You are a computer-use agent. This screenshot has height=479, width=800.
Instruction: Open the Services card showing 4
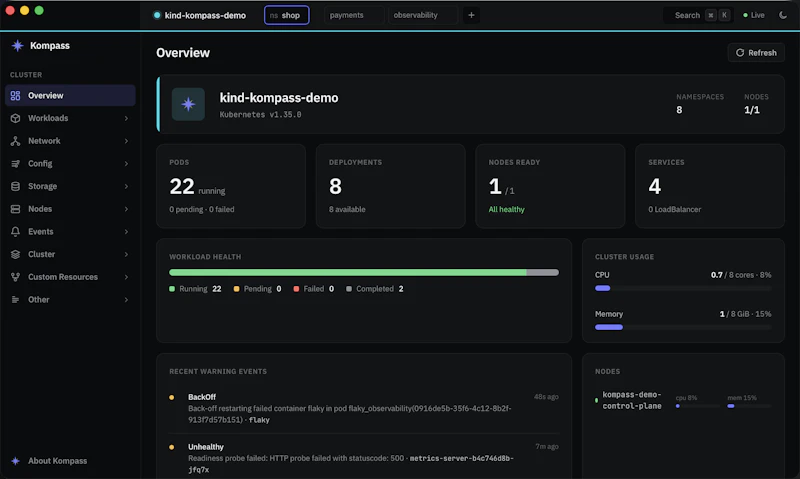(710, 186)
